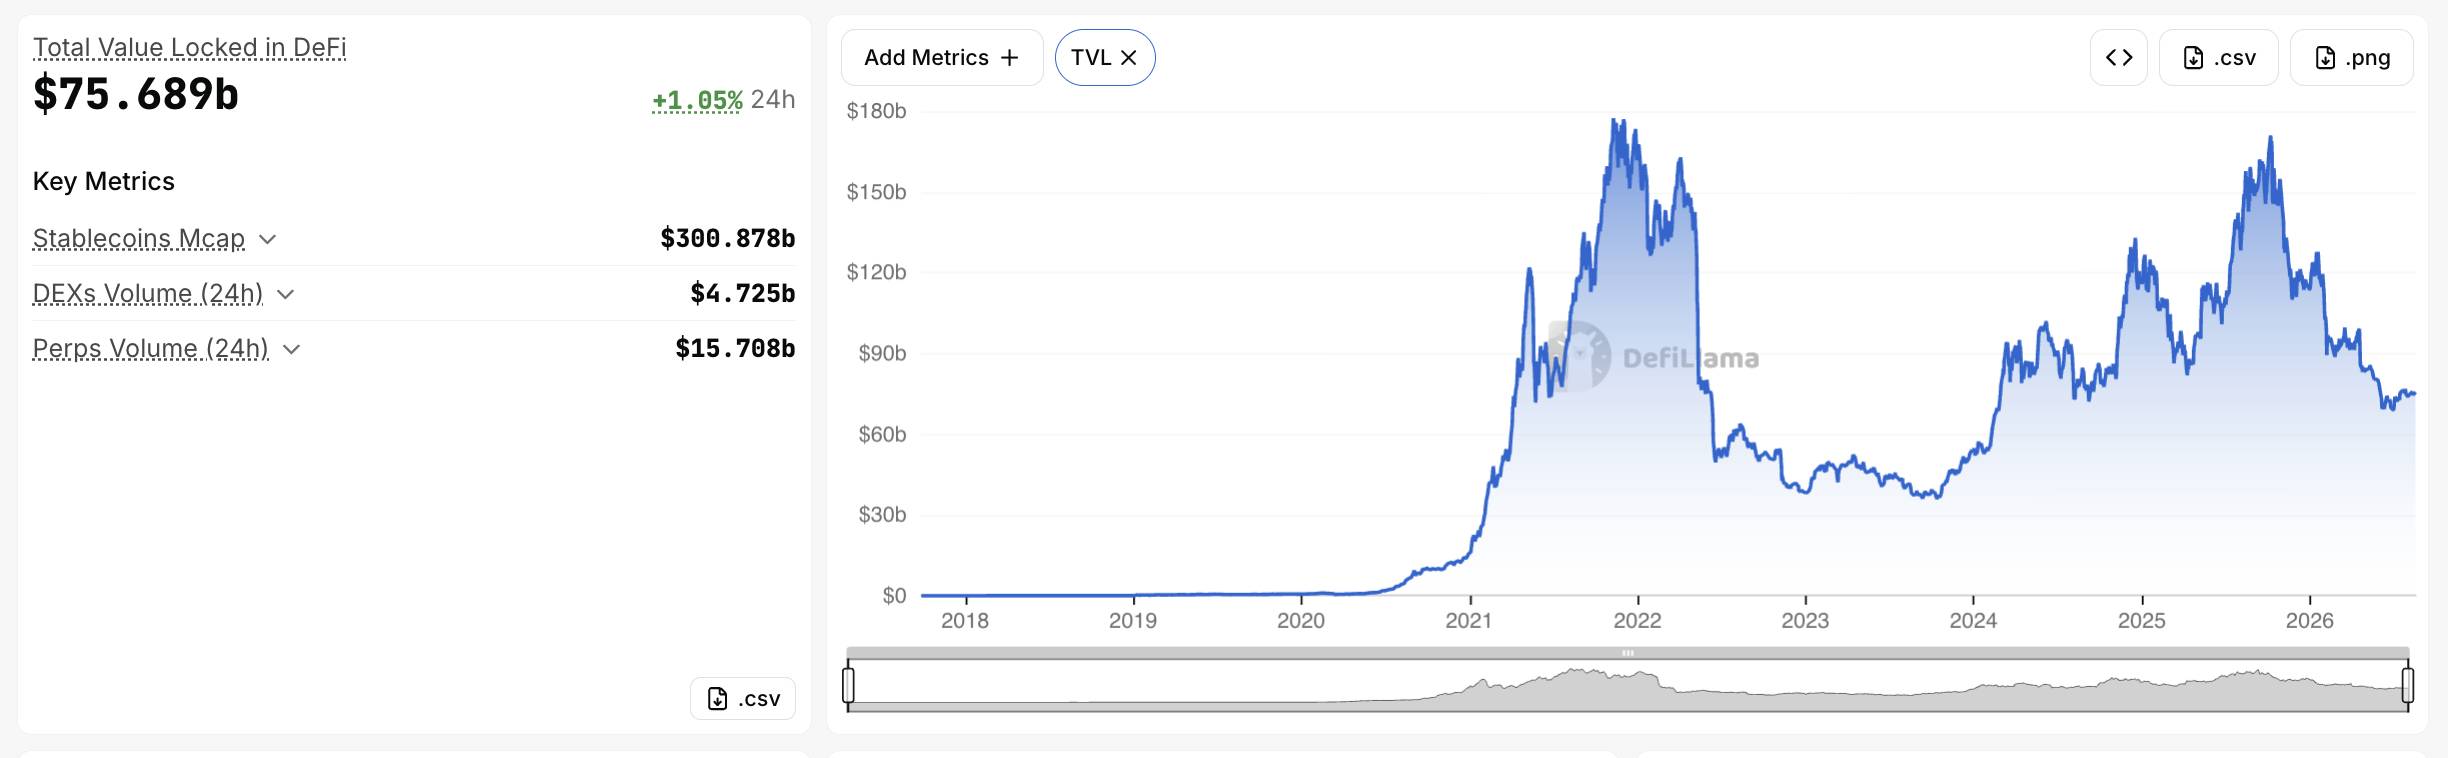Toggle the TVL metric chip
This screenshot has height=758, width=2448.
[1105, 58]
